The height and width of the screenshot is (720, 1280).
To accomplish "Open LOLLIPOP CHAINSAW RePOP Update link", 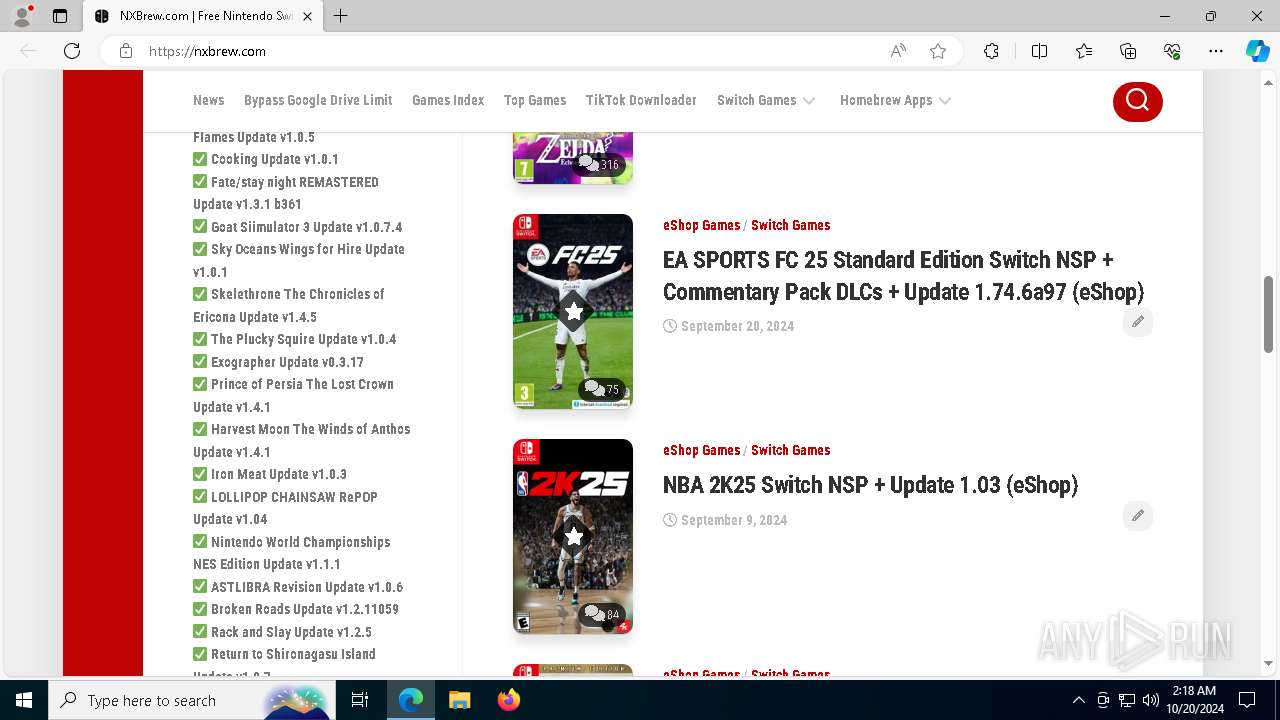I will [285, 508].
